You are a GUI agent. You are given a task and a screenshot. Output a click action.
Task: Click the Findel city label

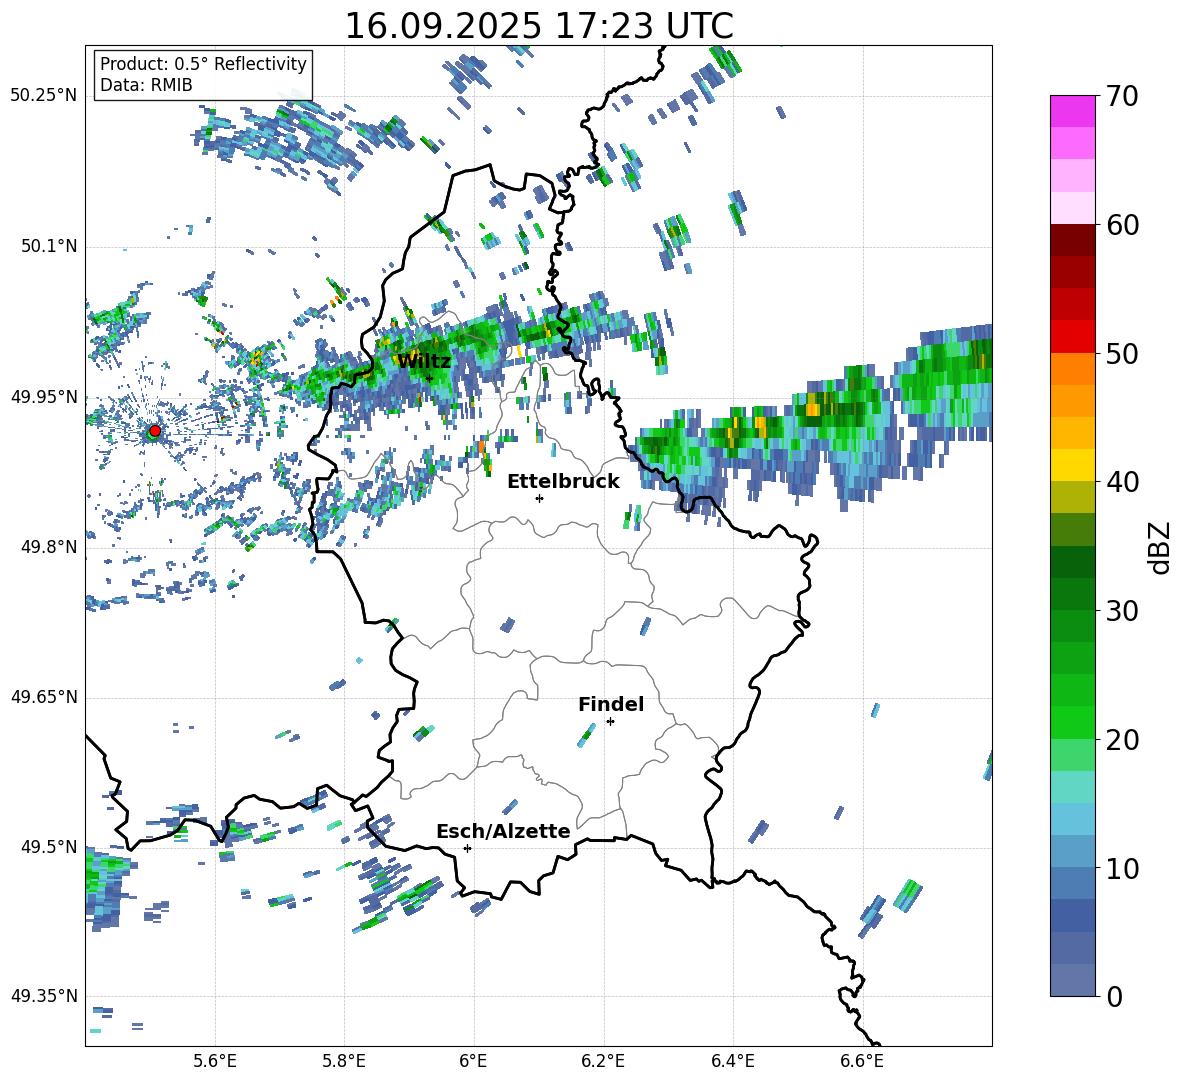[611, 704]
